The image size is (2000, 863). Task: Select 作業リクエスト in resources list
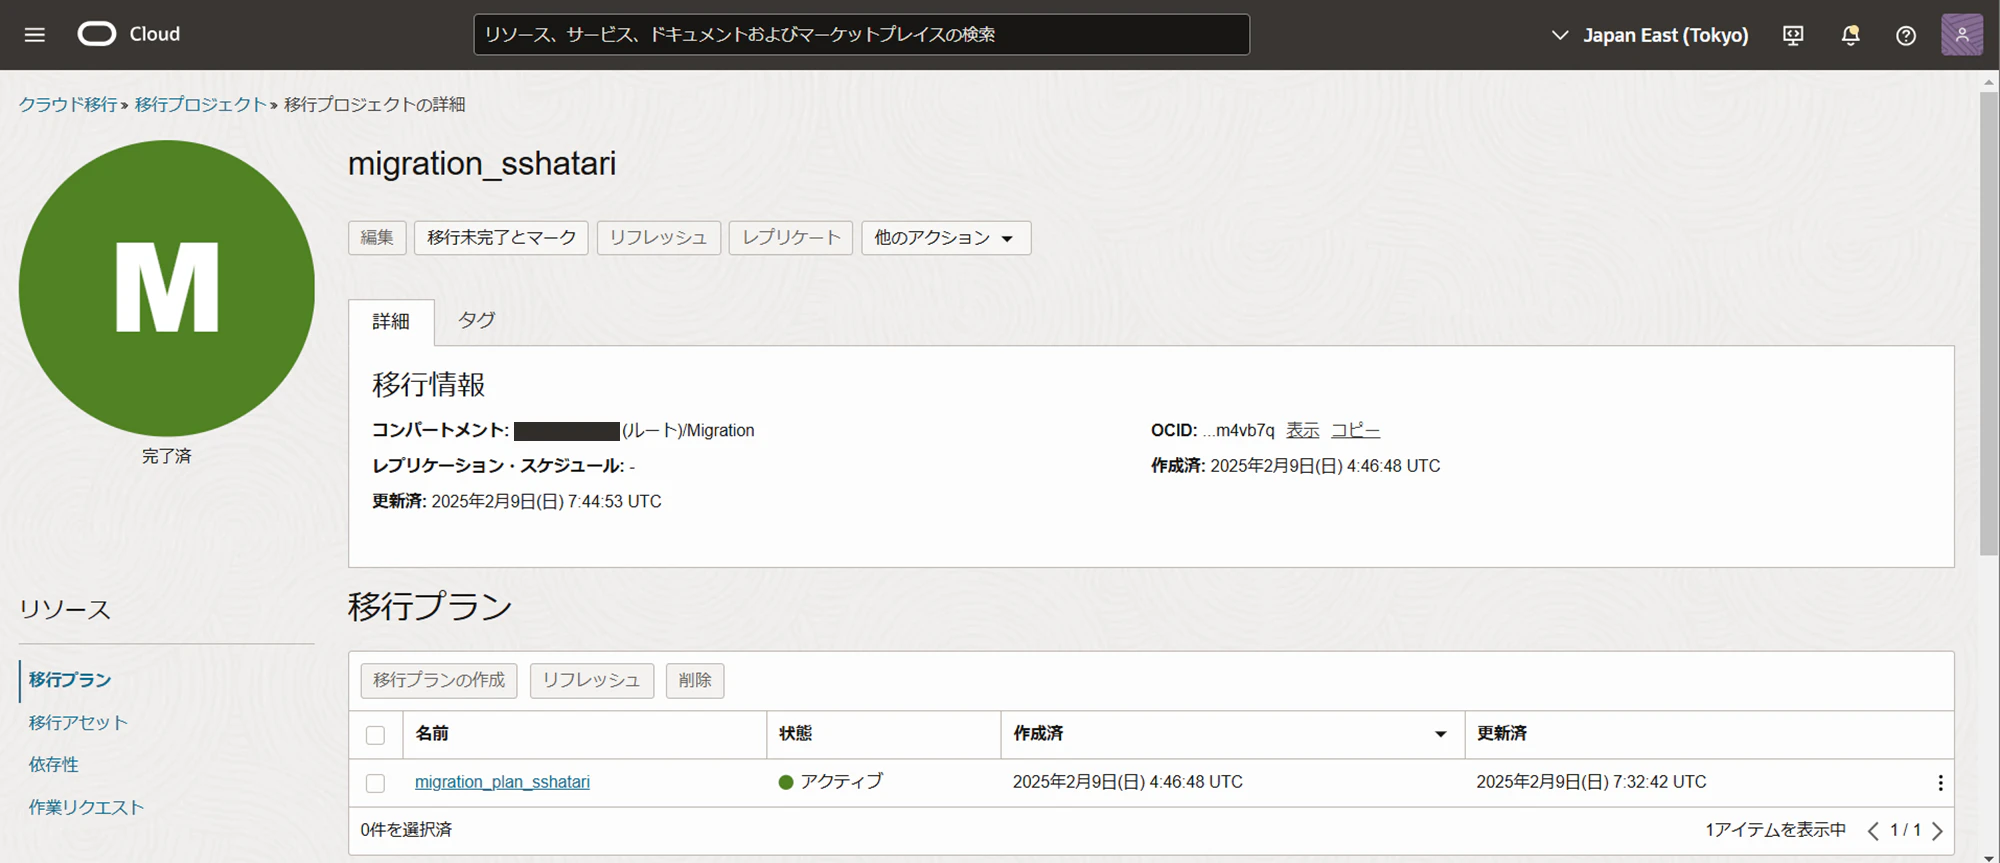[86, 807]
